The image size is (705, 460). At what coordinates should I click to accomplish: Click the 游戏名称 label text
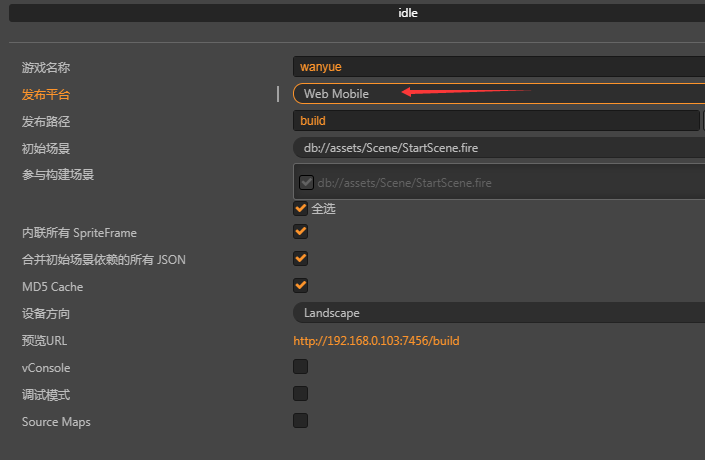coord(46,68)
